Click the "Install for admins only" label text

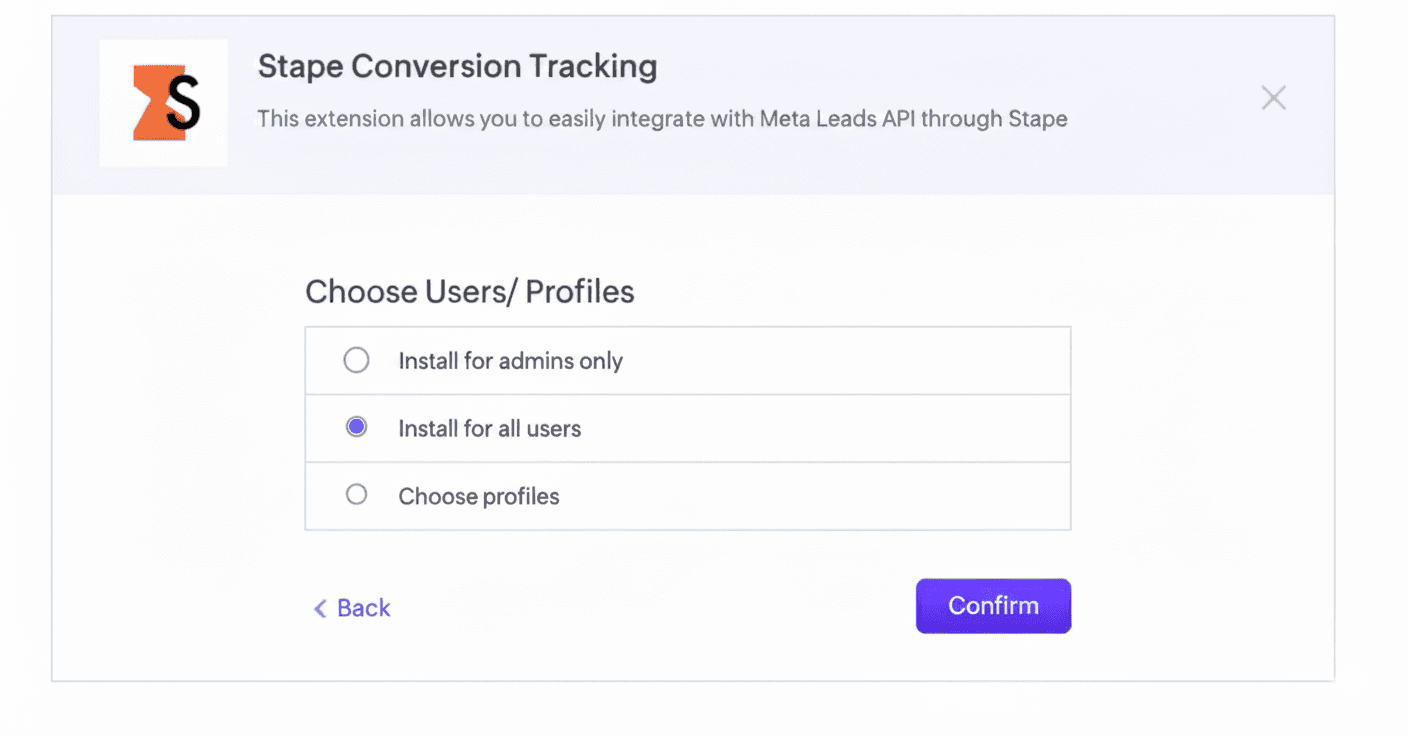[x=510, y=361]
